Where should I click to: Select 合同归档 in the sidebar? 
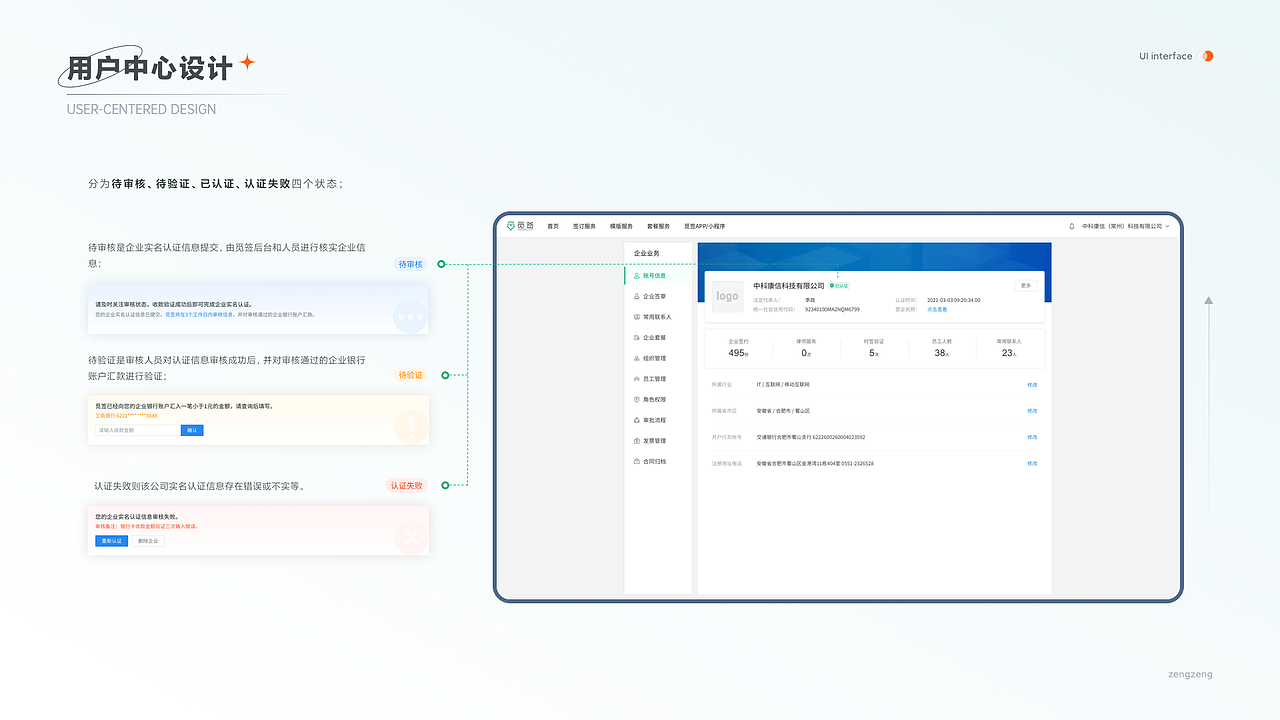click(658, 461)
